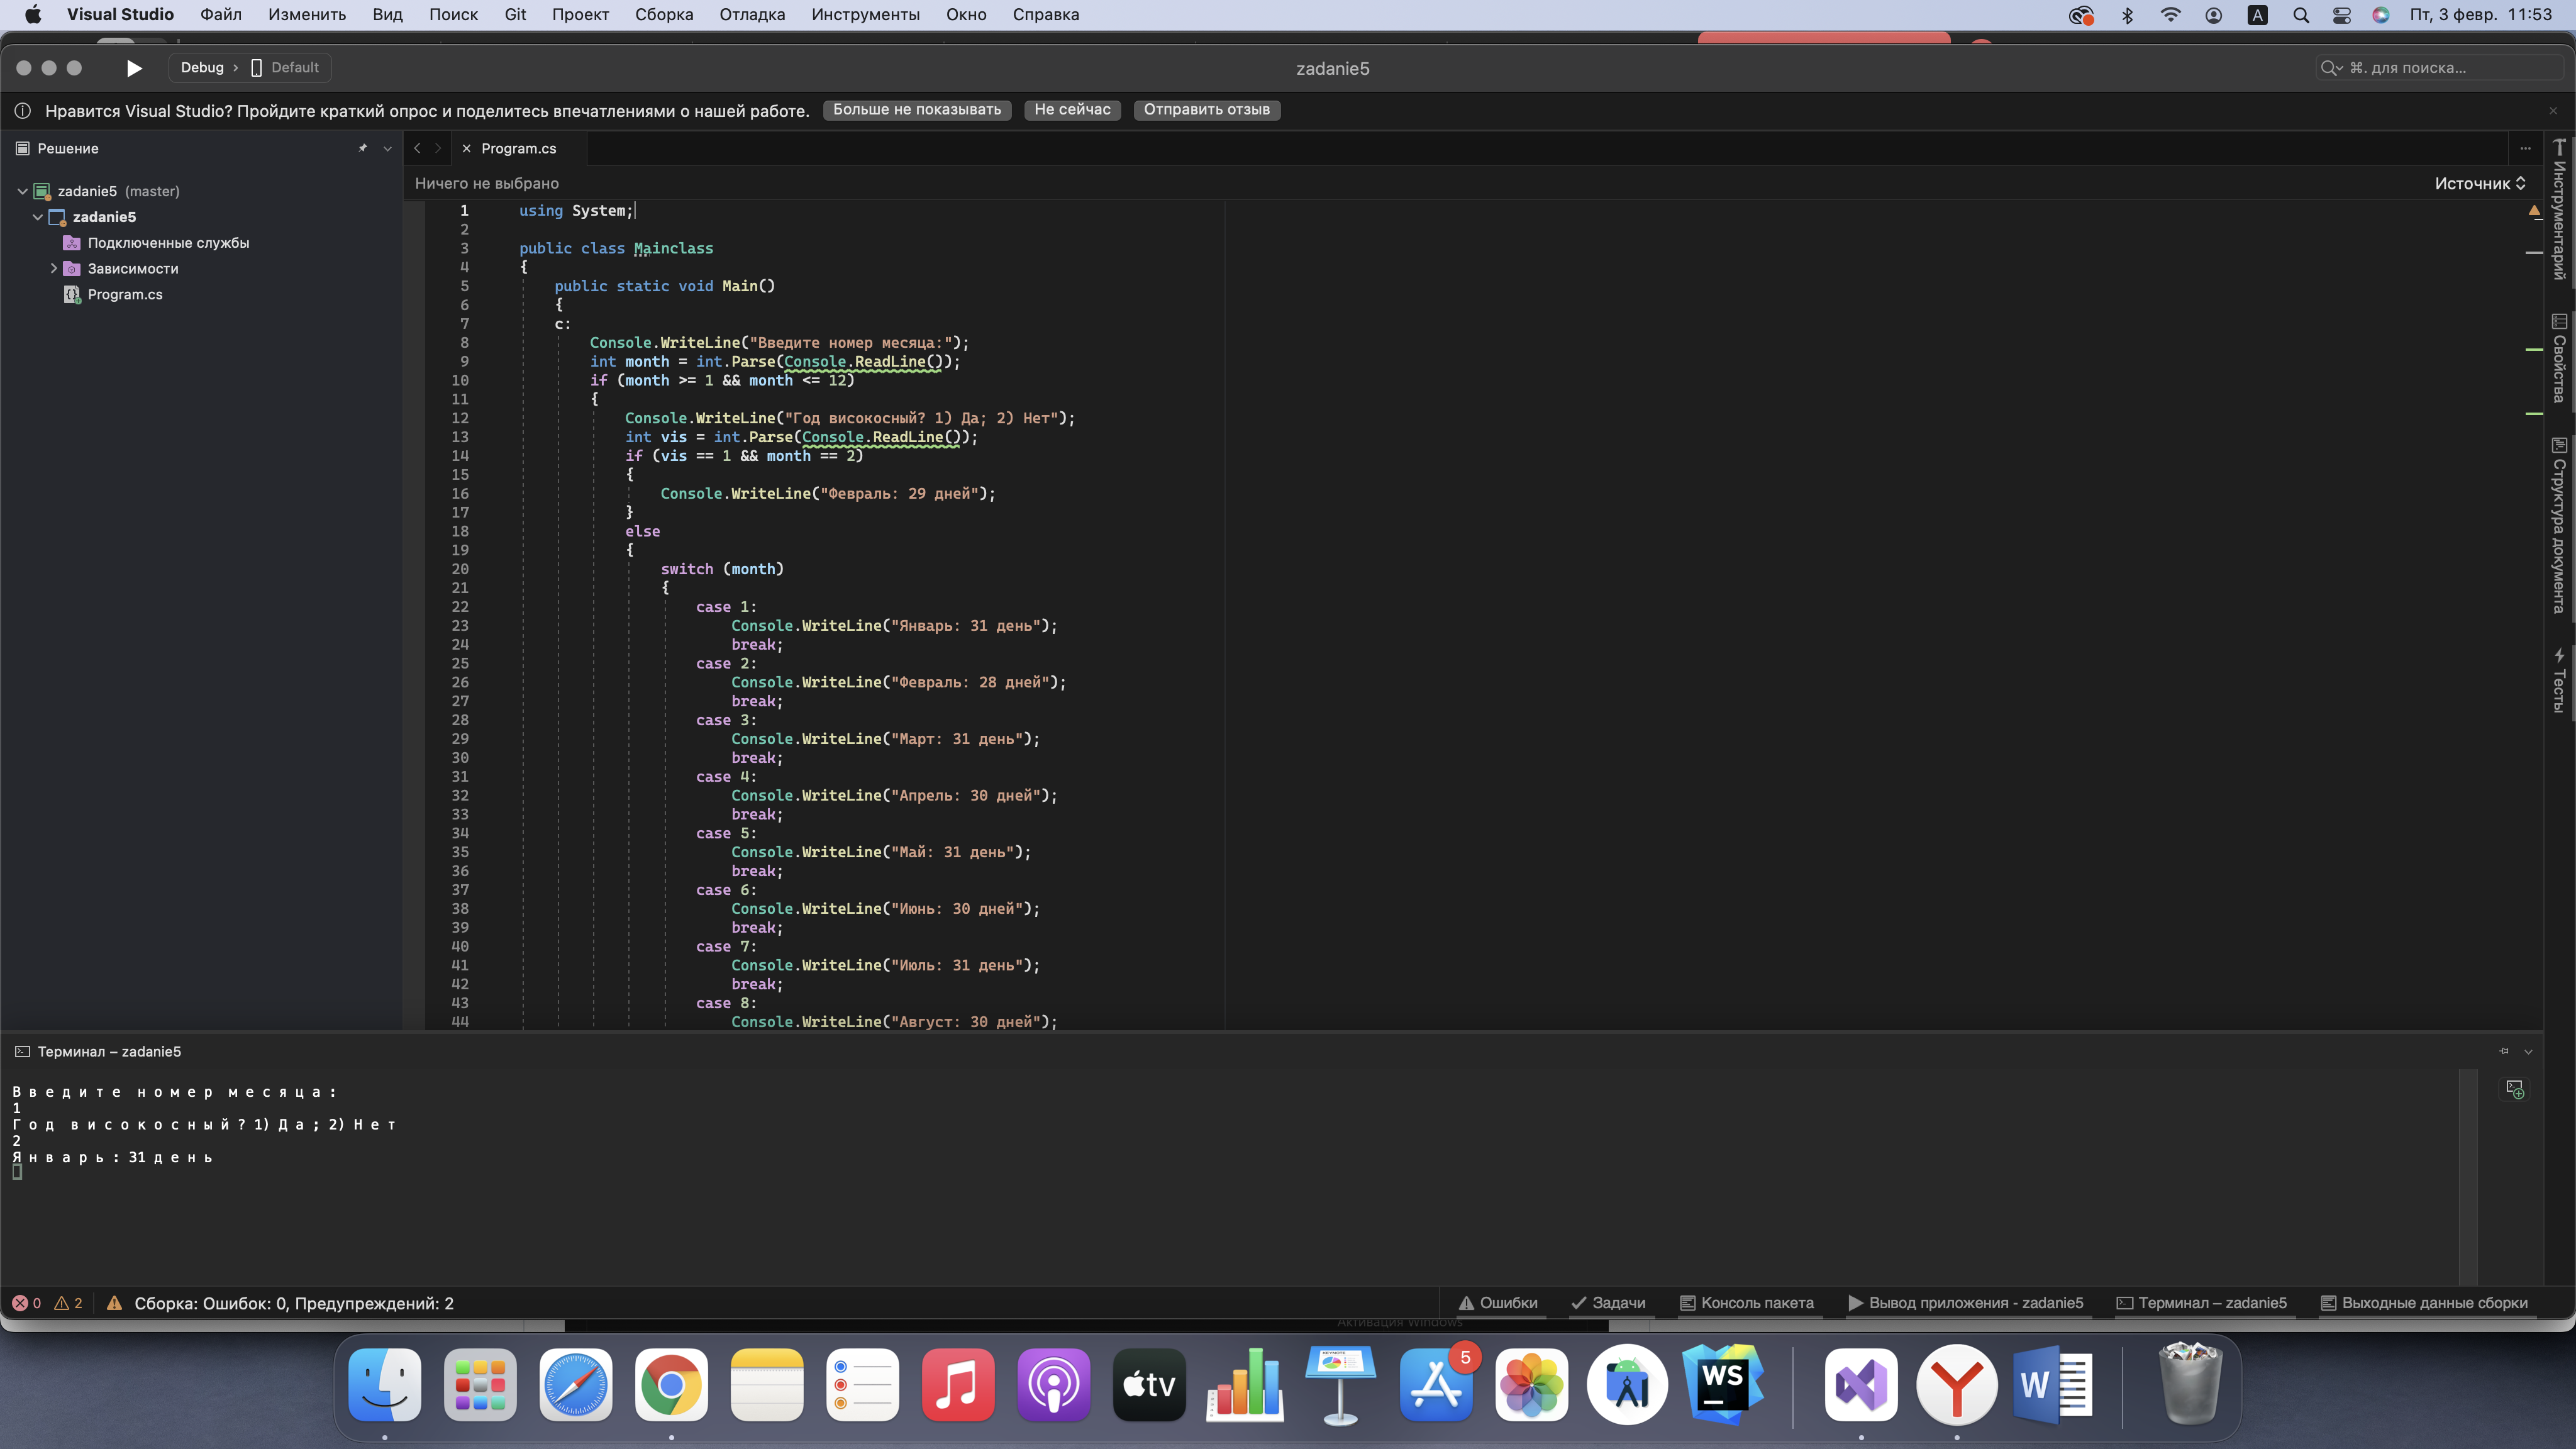This screenshot has height=1449, width=2576.
Task: Open Выходные данные сборки pad
Action: [x=2423, y=1303]
